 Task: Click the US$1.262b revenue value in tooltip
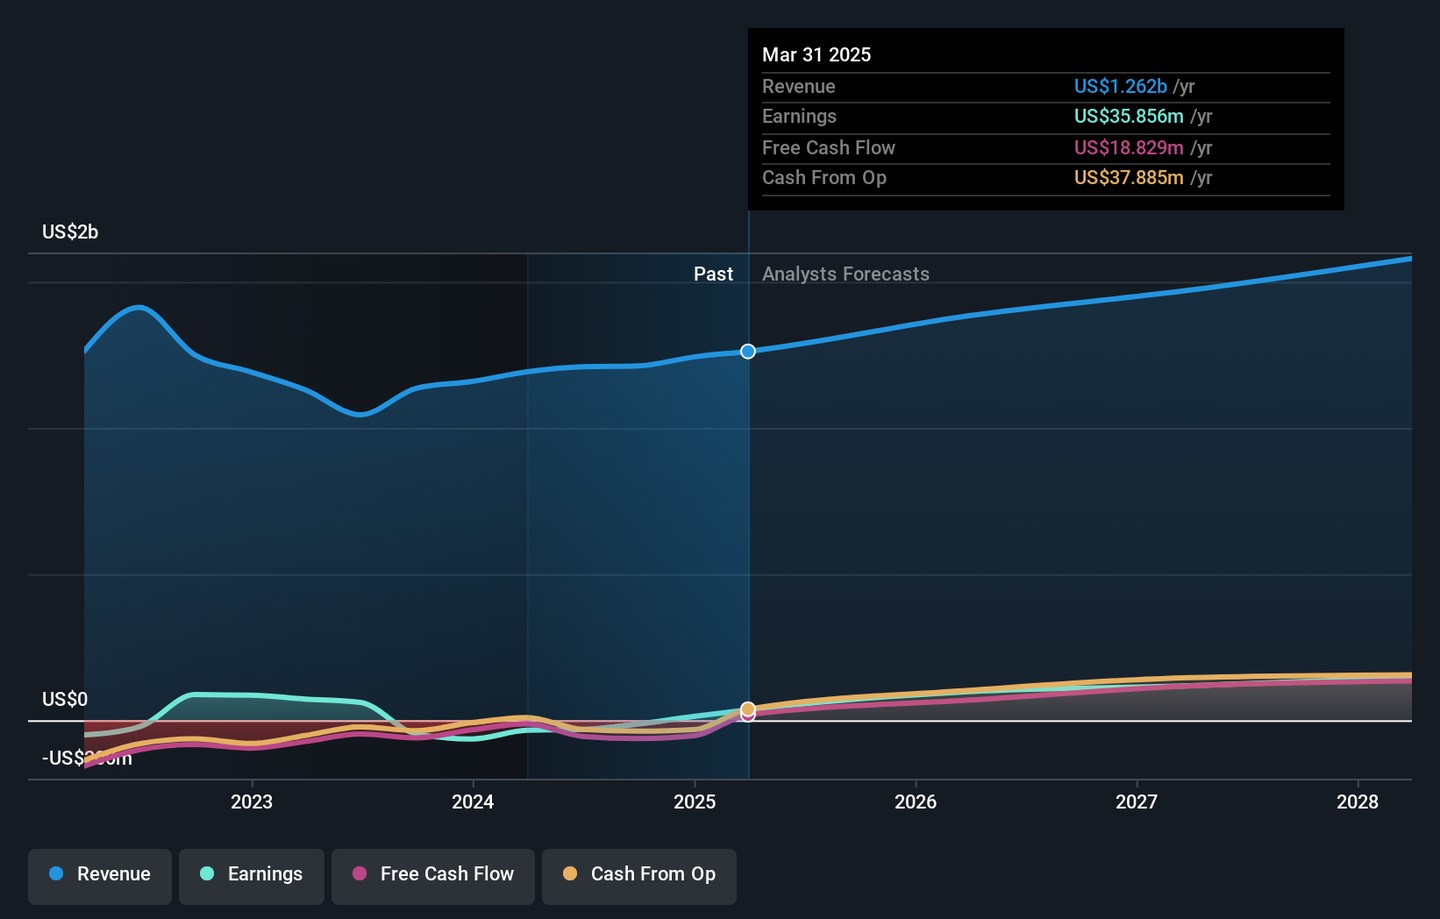tap(1120, 87)
